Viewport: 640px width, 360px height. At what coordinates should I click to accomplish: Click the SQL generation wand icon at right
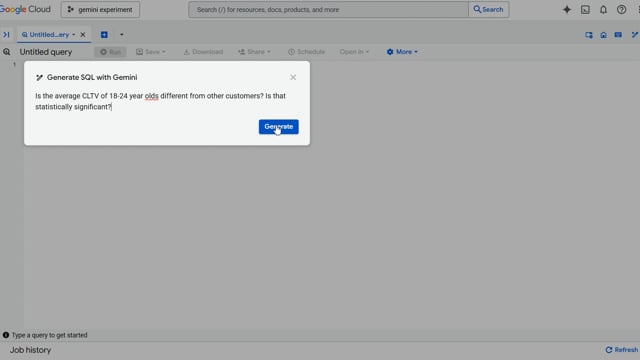[635, 35]
